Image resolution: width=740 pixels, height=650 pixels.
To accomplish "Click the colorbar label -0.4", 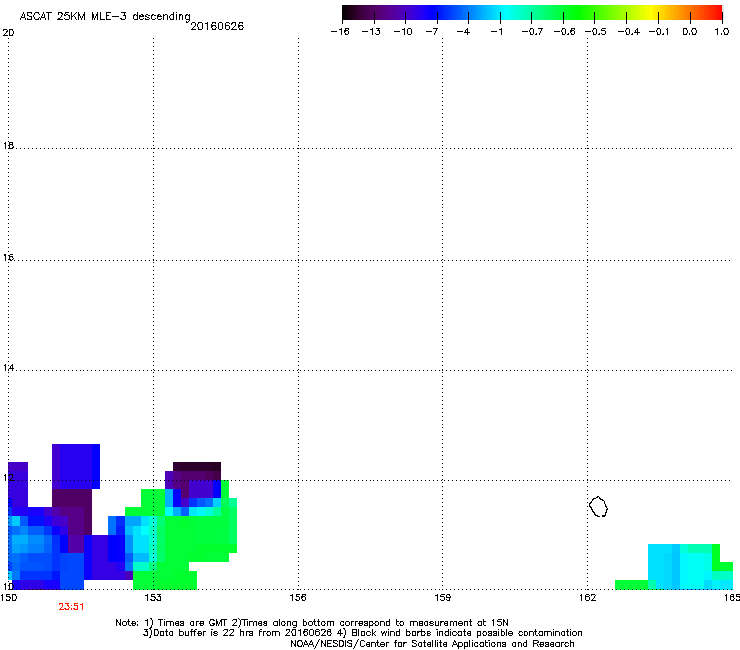I will pyautogui.click(x=629, y=32).
